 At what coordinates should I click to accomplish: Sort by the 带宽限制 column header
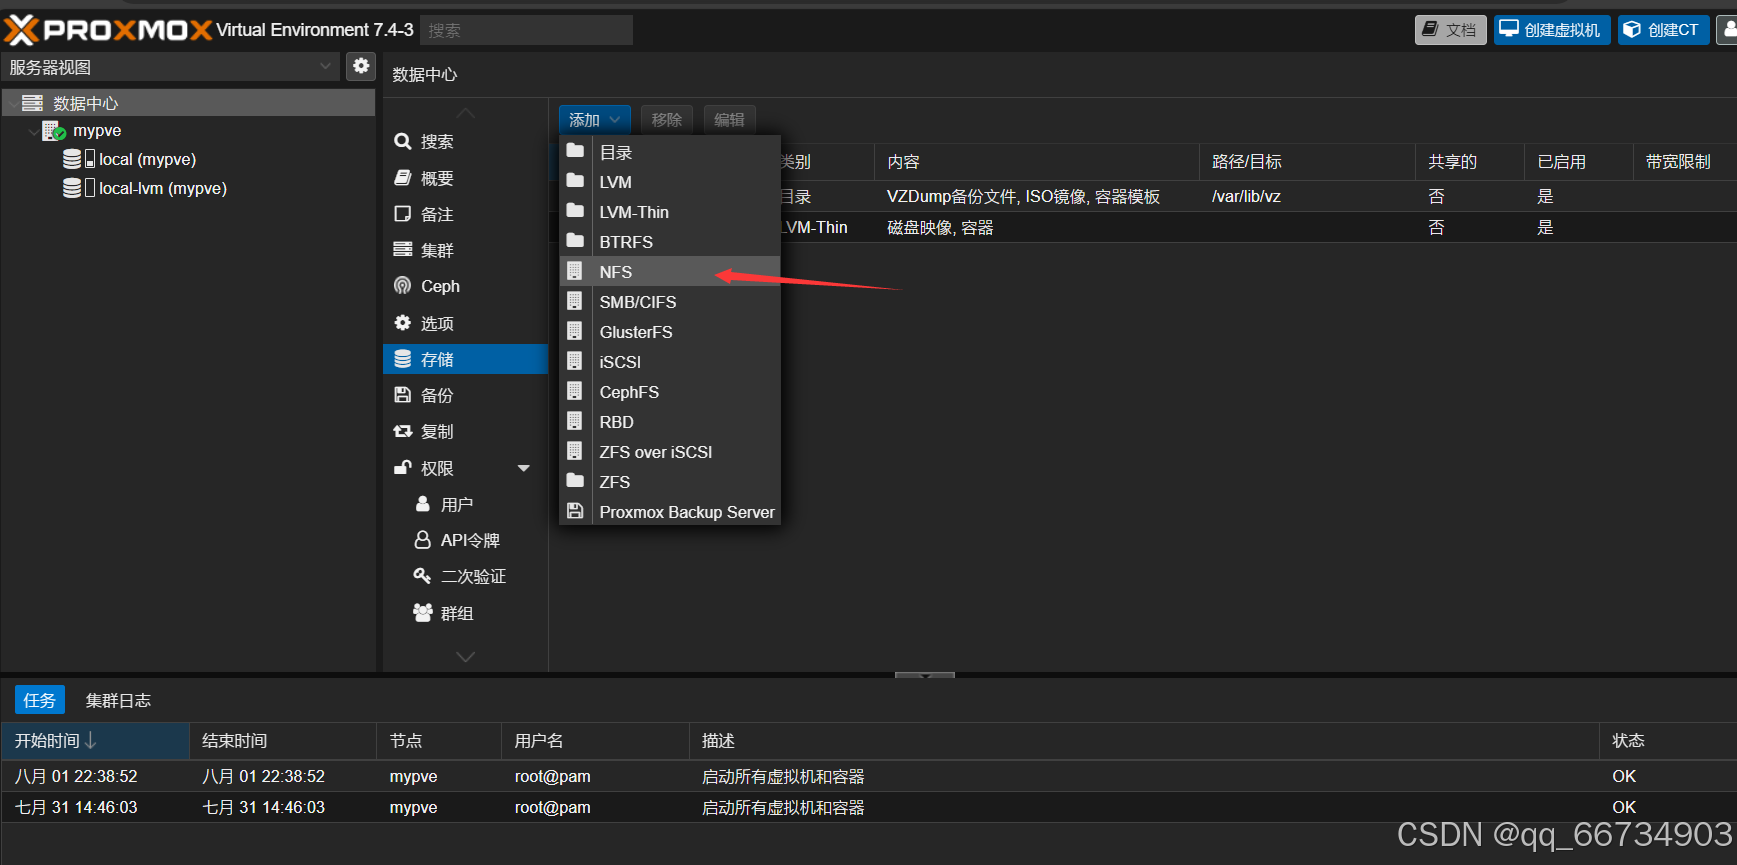(1685, 162)
